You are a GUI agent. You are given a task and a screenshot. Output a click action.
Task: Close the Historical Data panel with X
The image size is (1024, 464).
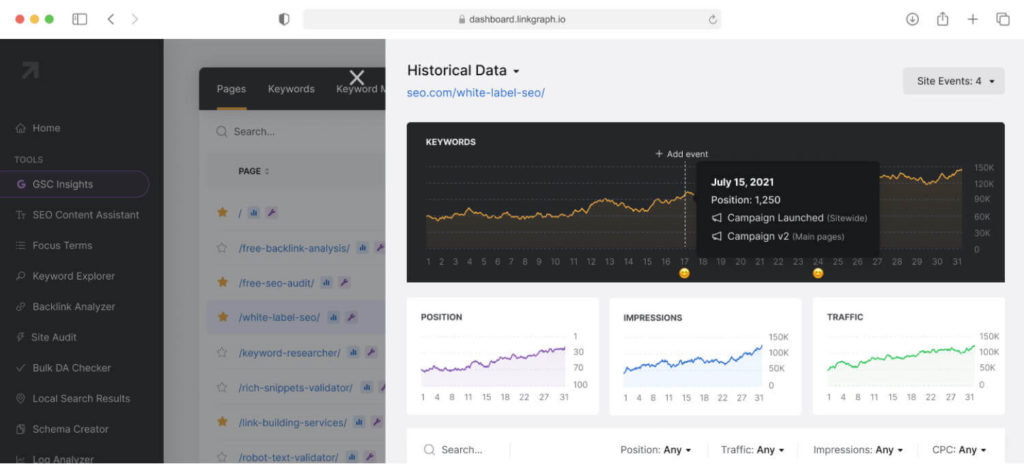pyautogui.click(x=357, y=78)
